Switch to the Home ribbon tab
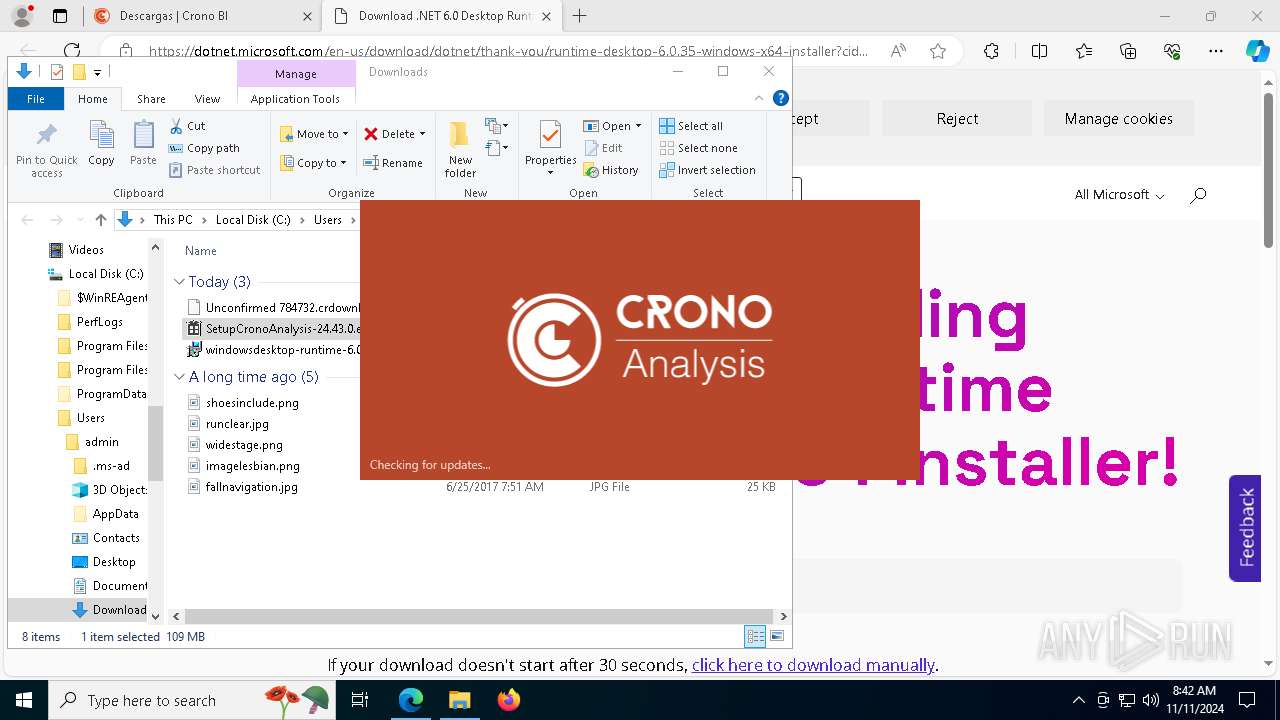Viewport: 1280px width, 720px height. pyautogui.click(x=93, y=99)
